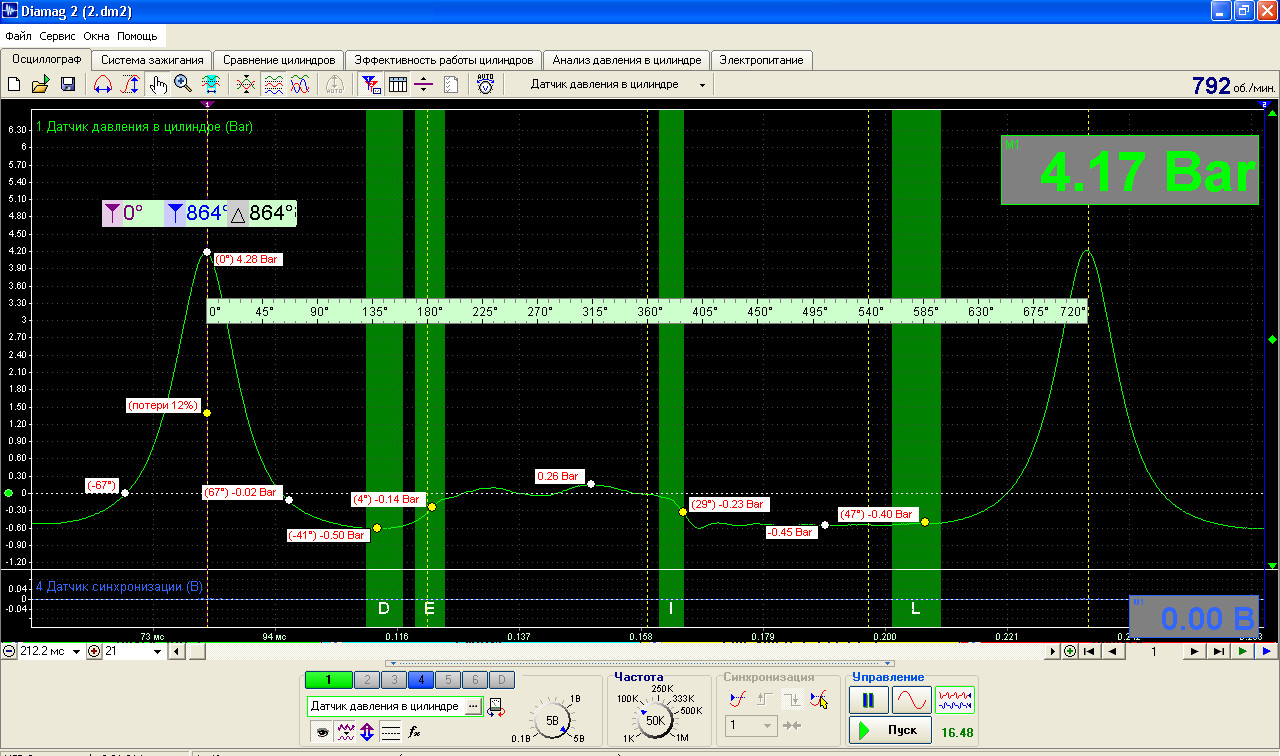The image size is (1280, 756).
Task: Click the cyan fit-to-screen icon
Action: pyautogui.click(x=211, y=85)
